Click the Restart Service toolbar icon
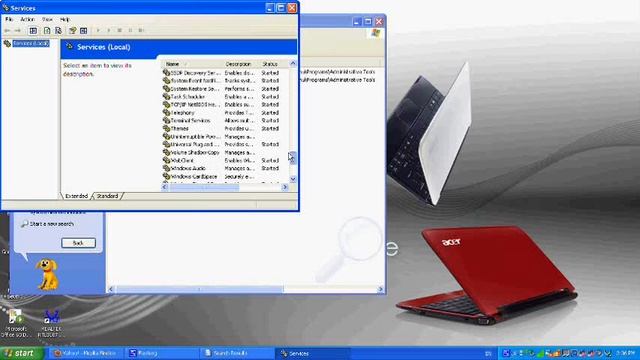The height and width of the screenshot is (360, 640). (141, 30)
